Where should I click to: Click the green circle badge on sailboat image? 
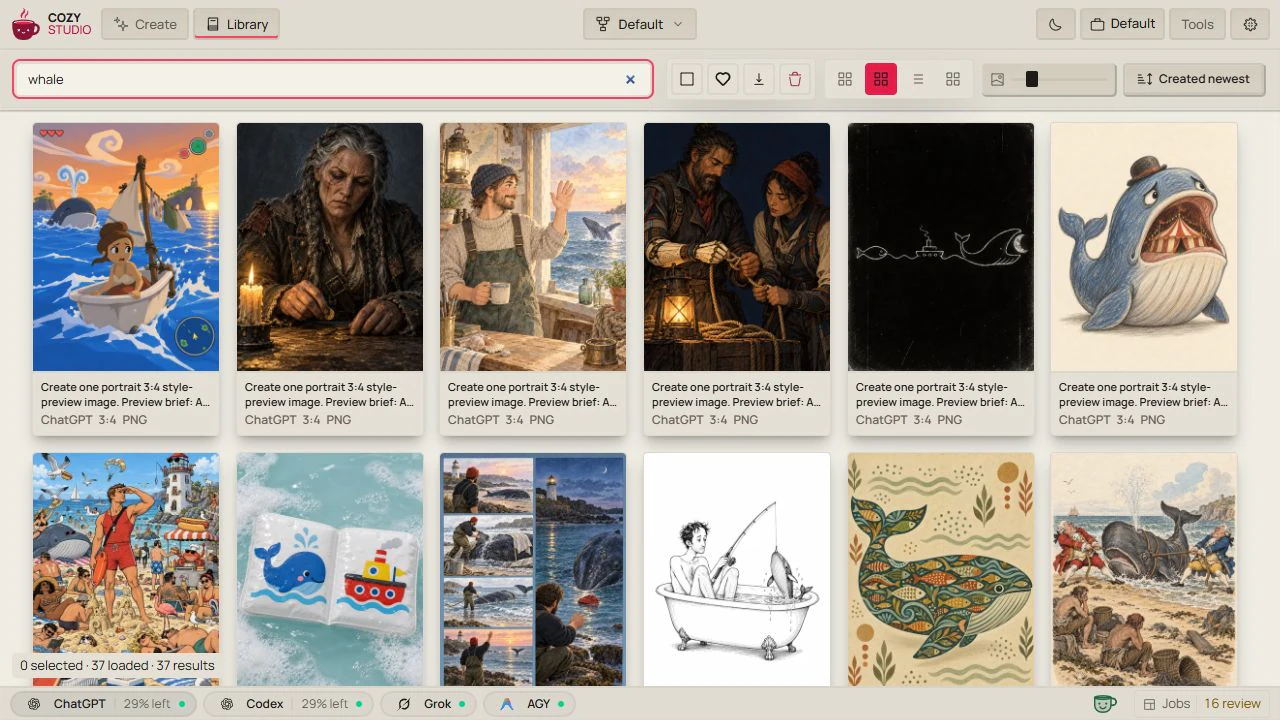click(x=198, y=147)
